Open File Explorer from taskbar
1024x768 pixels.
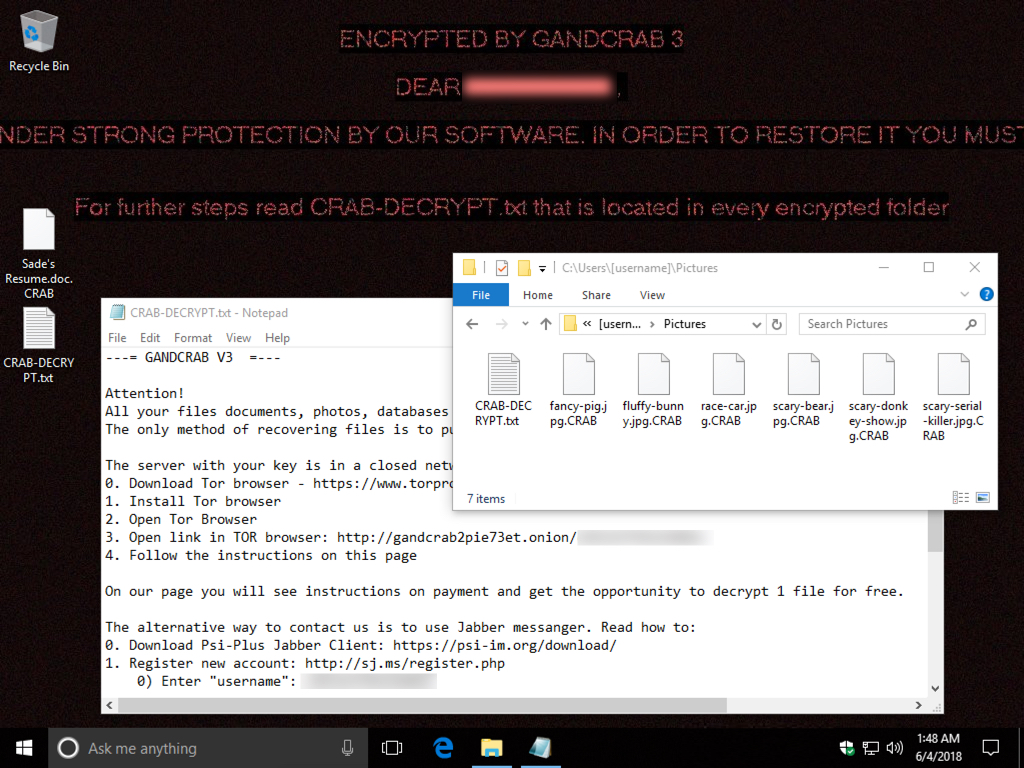[492, 748]
